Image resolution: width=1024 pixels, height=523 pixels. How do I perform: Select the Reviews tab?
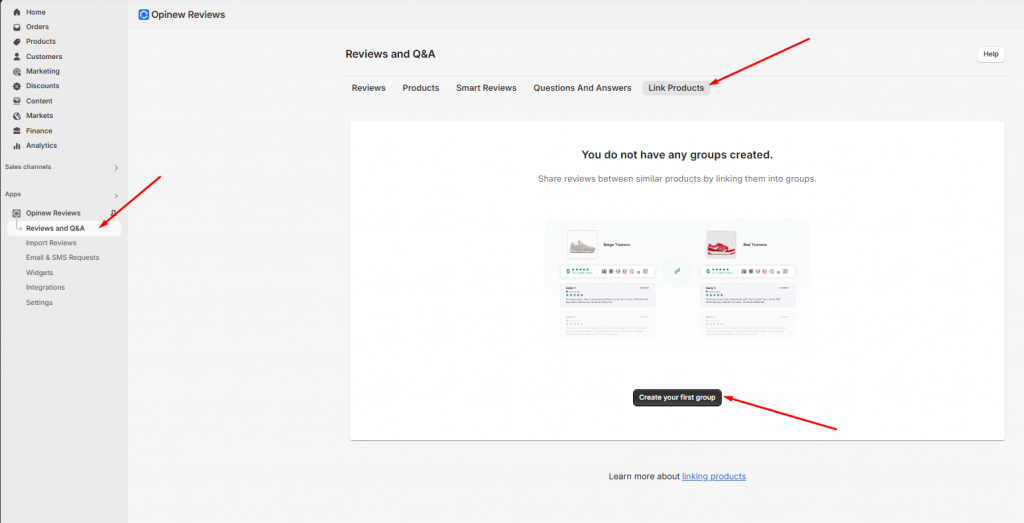click(368, 88)
